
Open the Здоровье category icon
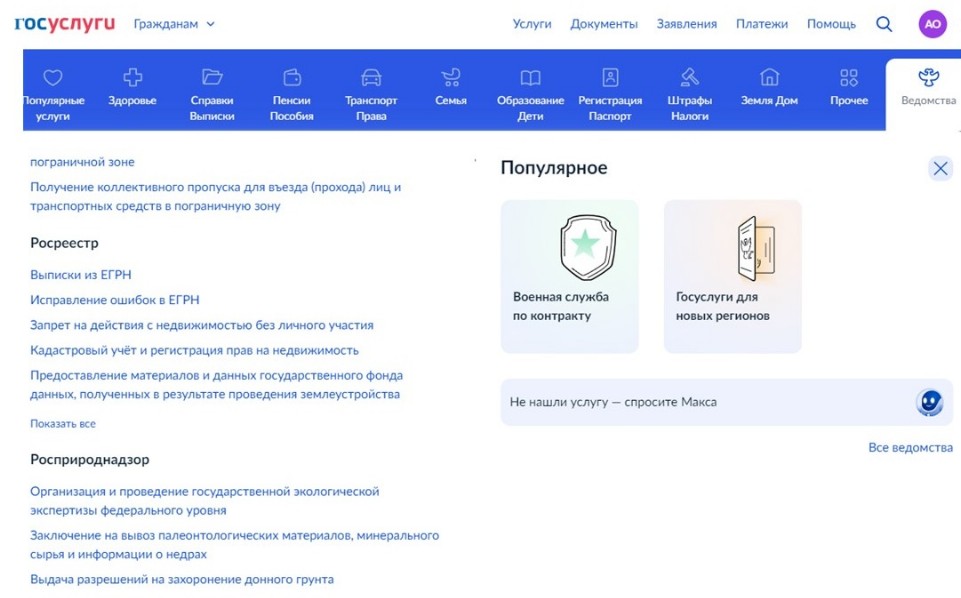point(132,78)
